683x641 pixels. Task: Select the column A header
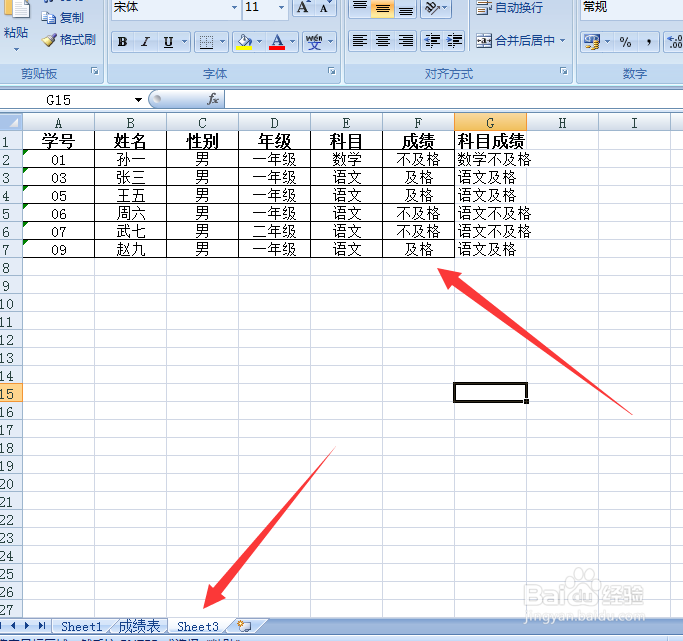click(x=58, y=123)
